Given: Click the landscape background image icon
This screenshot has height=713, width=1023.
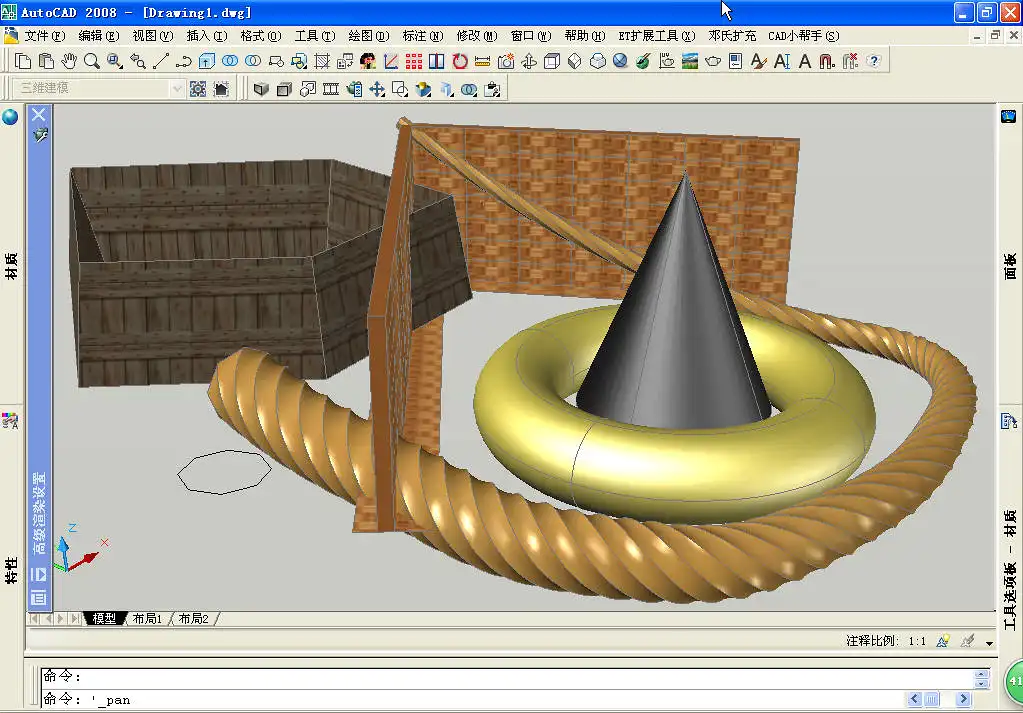Looking at the screenshot, I should click(690, 61).
